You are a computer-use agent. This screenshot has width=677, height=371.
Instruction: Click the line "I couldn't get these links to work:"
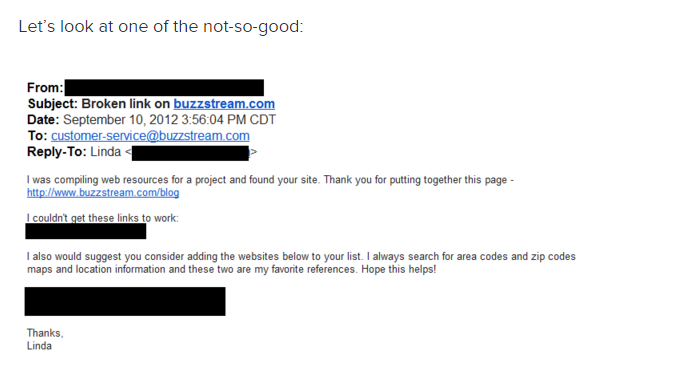tap(102, 218)
